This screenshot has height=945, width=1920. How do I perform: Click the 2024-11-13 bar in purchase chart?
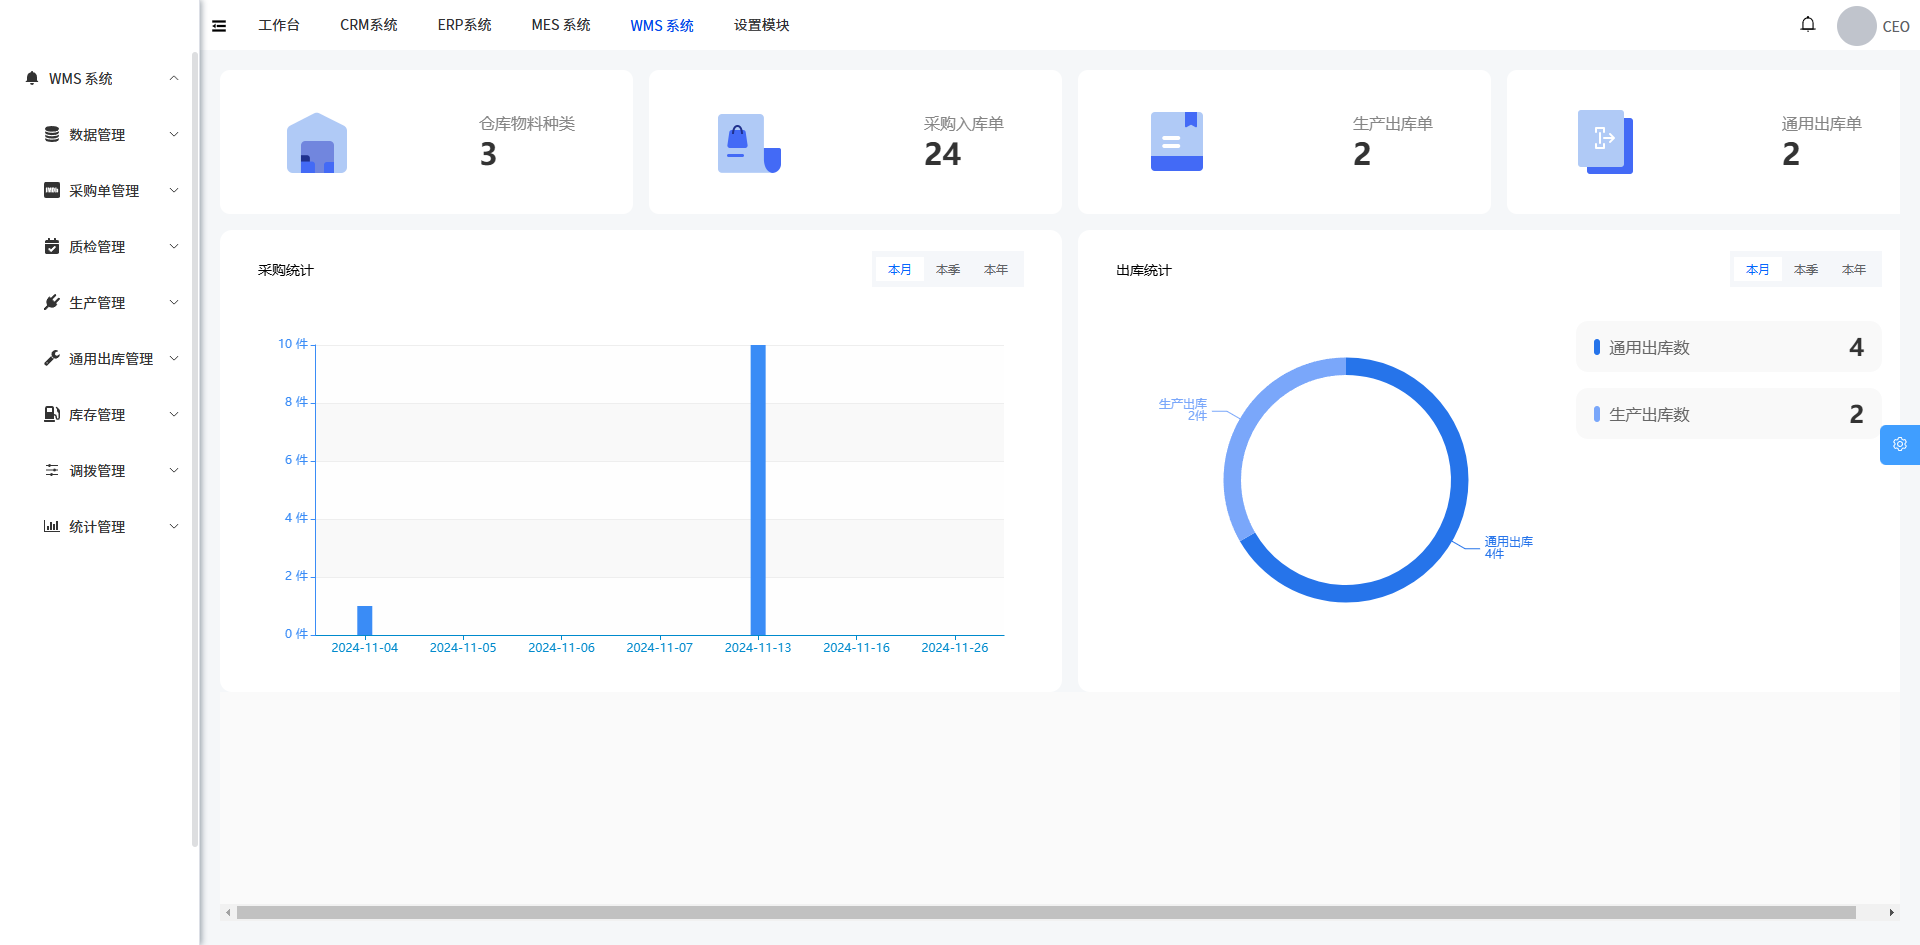[758, 490]
